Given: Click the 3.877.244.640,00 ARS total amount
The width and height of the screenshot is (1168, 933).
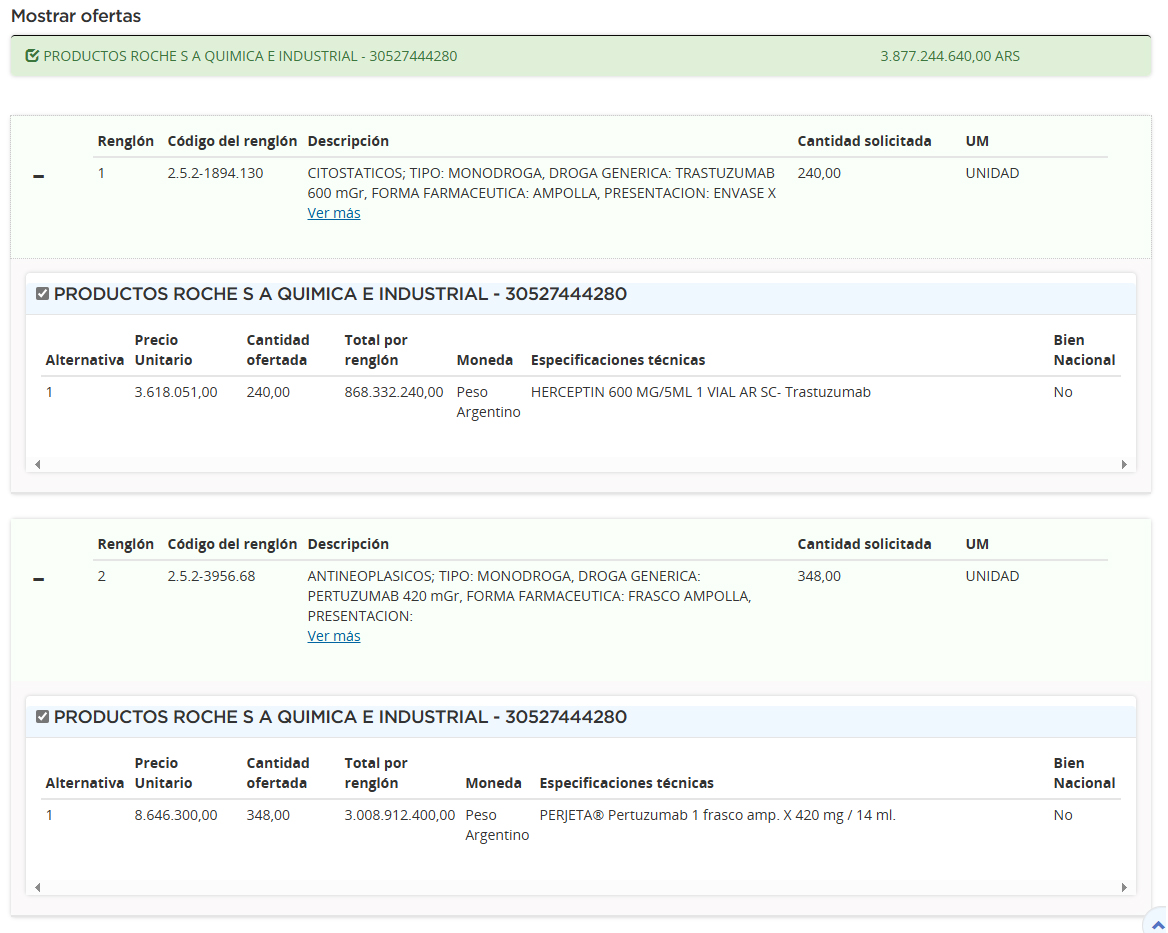Looking at the screenshot, I should click(x=949, y=56).
